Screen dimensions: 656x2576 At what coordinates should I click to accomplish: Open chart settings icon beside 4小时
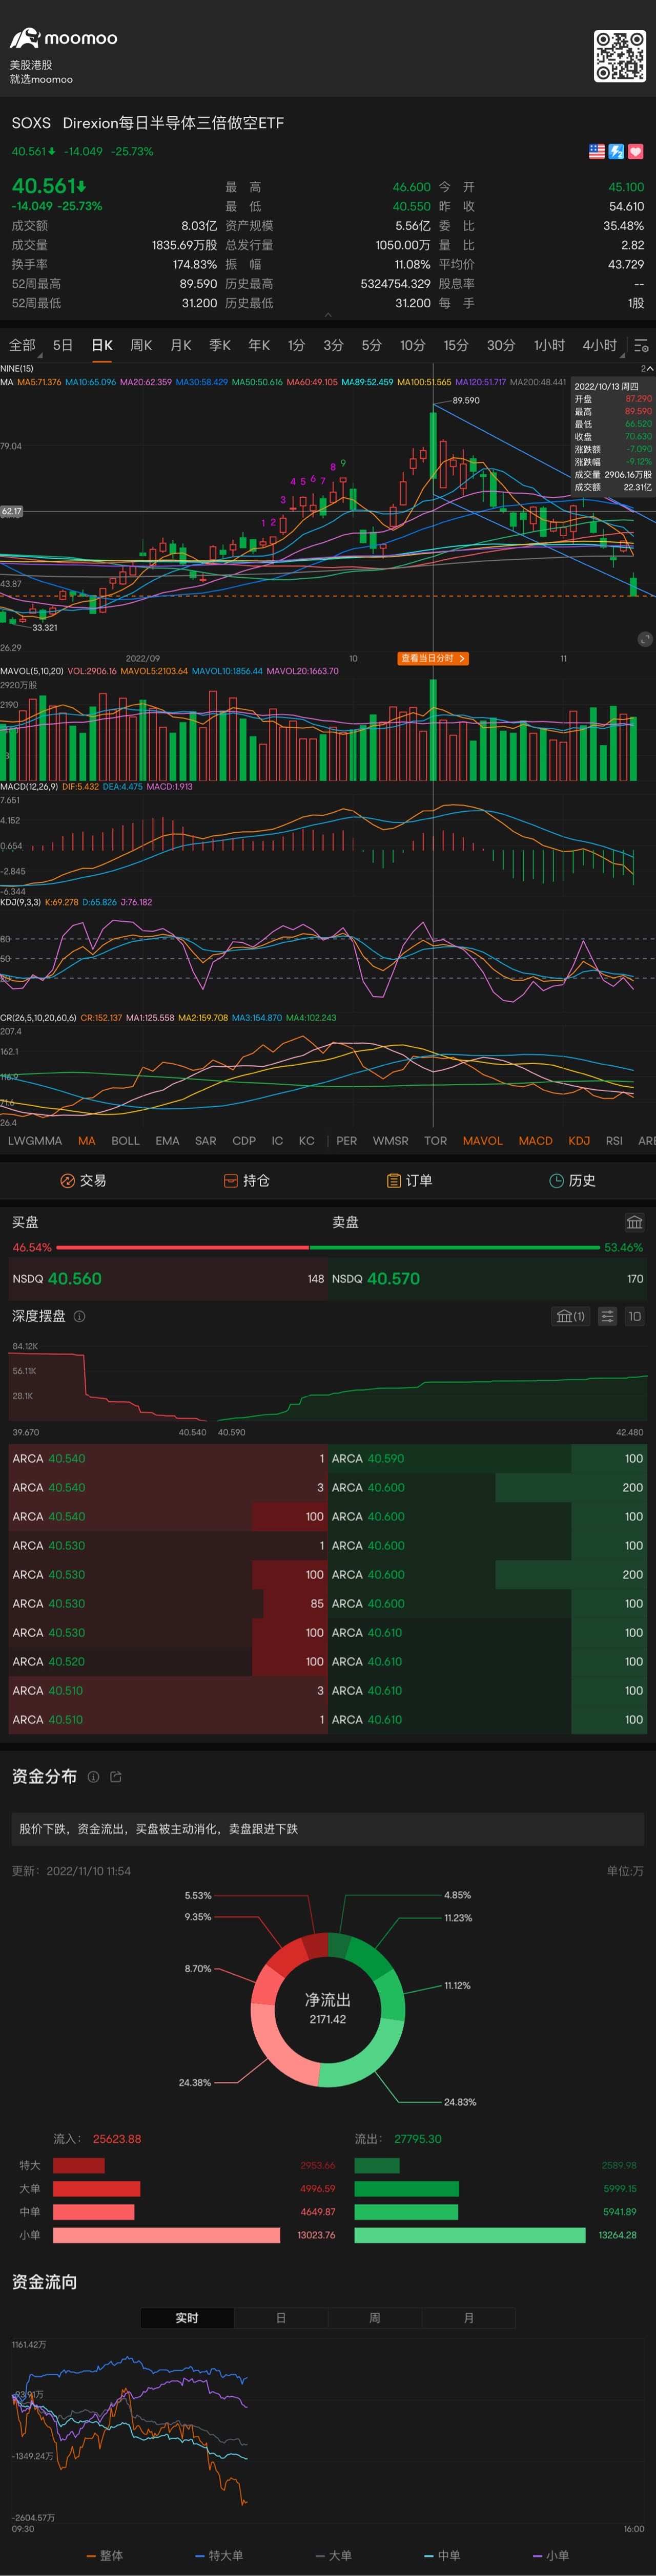pyautogui.click(x=641, y=346)
